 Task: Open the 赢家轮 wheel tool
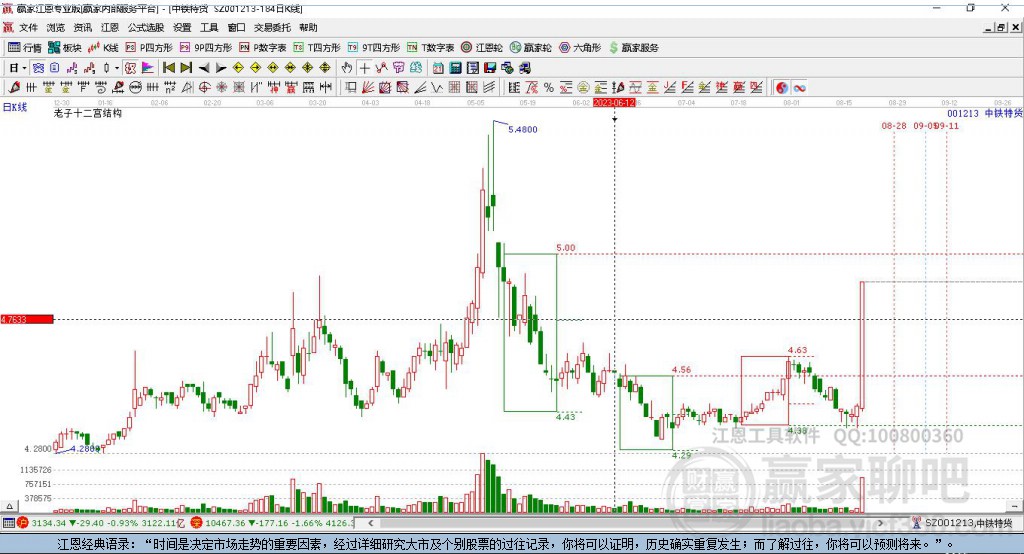[x=530, y=48]
